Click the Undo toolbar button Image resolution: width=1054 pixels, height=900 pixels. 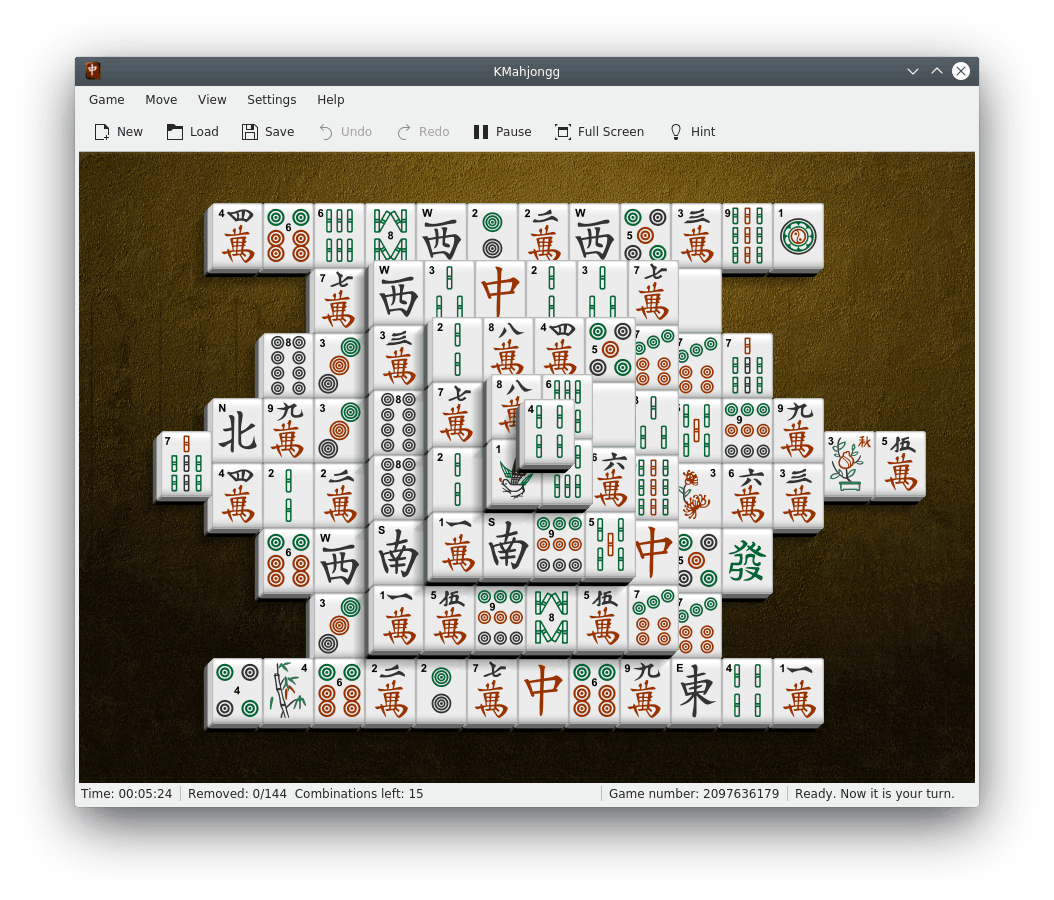(x=346, y=132)
